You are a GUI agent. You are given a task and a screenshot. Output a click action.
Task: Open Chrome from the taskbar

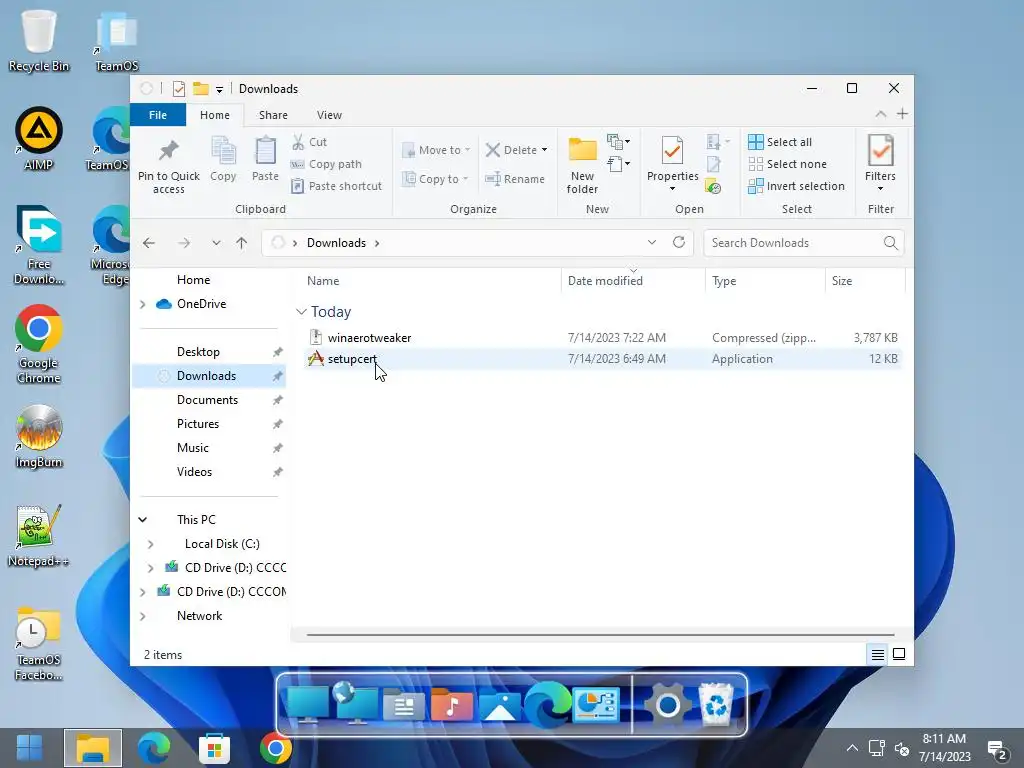(275, 749)
